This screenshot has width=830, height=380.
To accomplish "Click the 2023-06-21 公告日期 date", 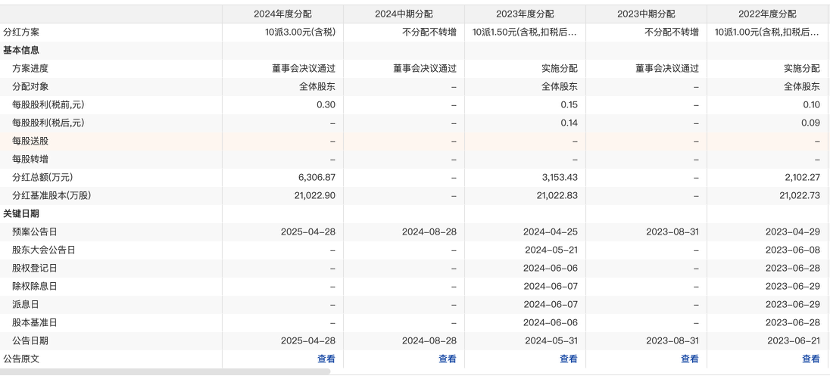I will 793,341.
